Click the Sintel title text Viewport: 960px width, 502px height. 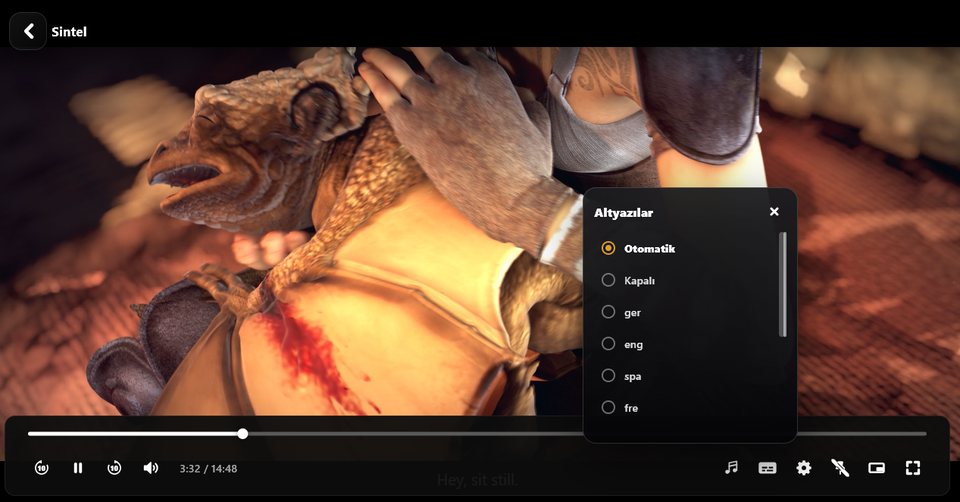(69, 32)
